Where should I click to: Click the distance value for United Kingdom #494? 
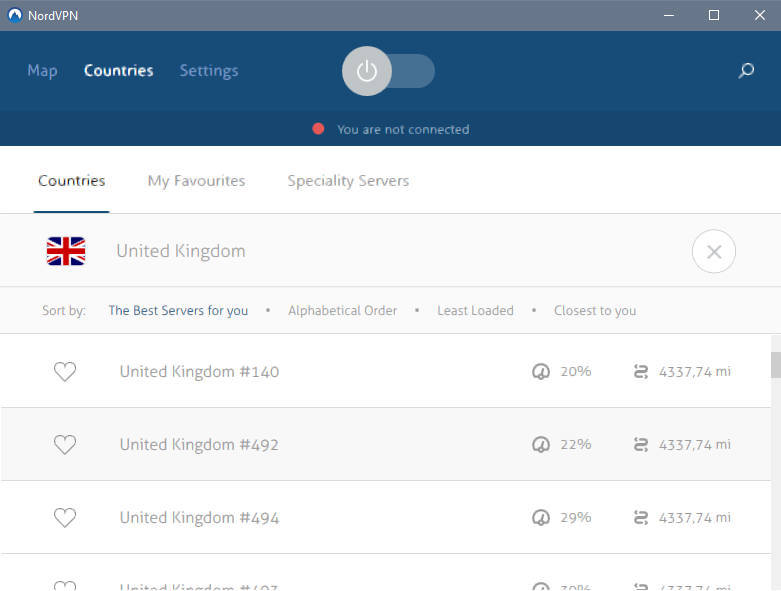695,518
